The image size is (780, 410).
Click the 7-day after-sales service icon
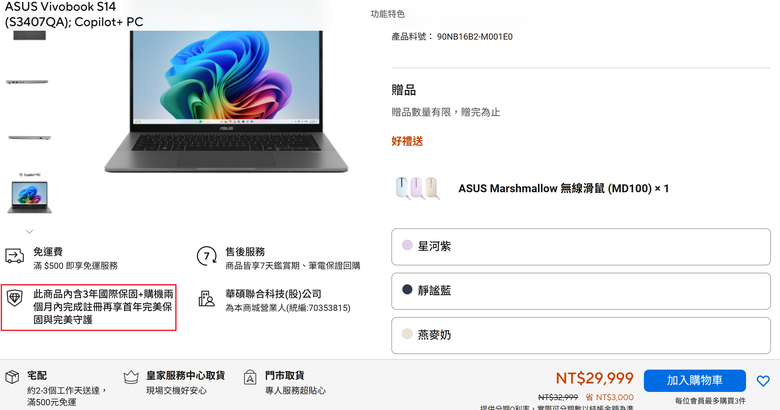click(206, 256)
